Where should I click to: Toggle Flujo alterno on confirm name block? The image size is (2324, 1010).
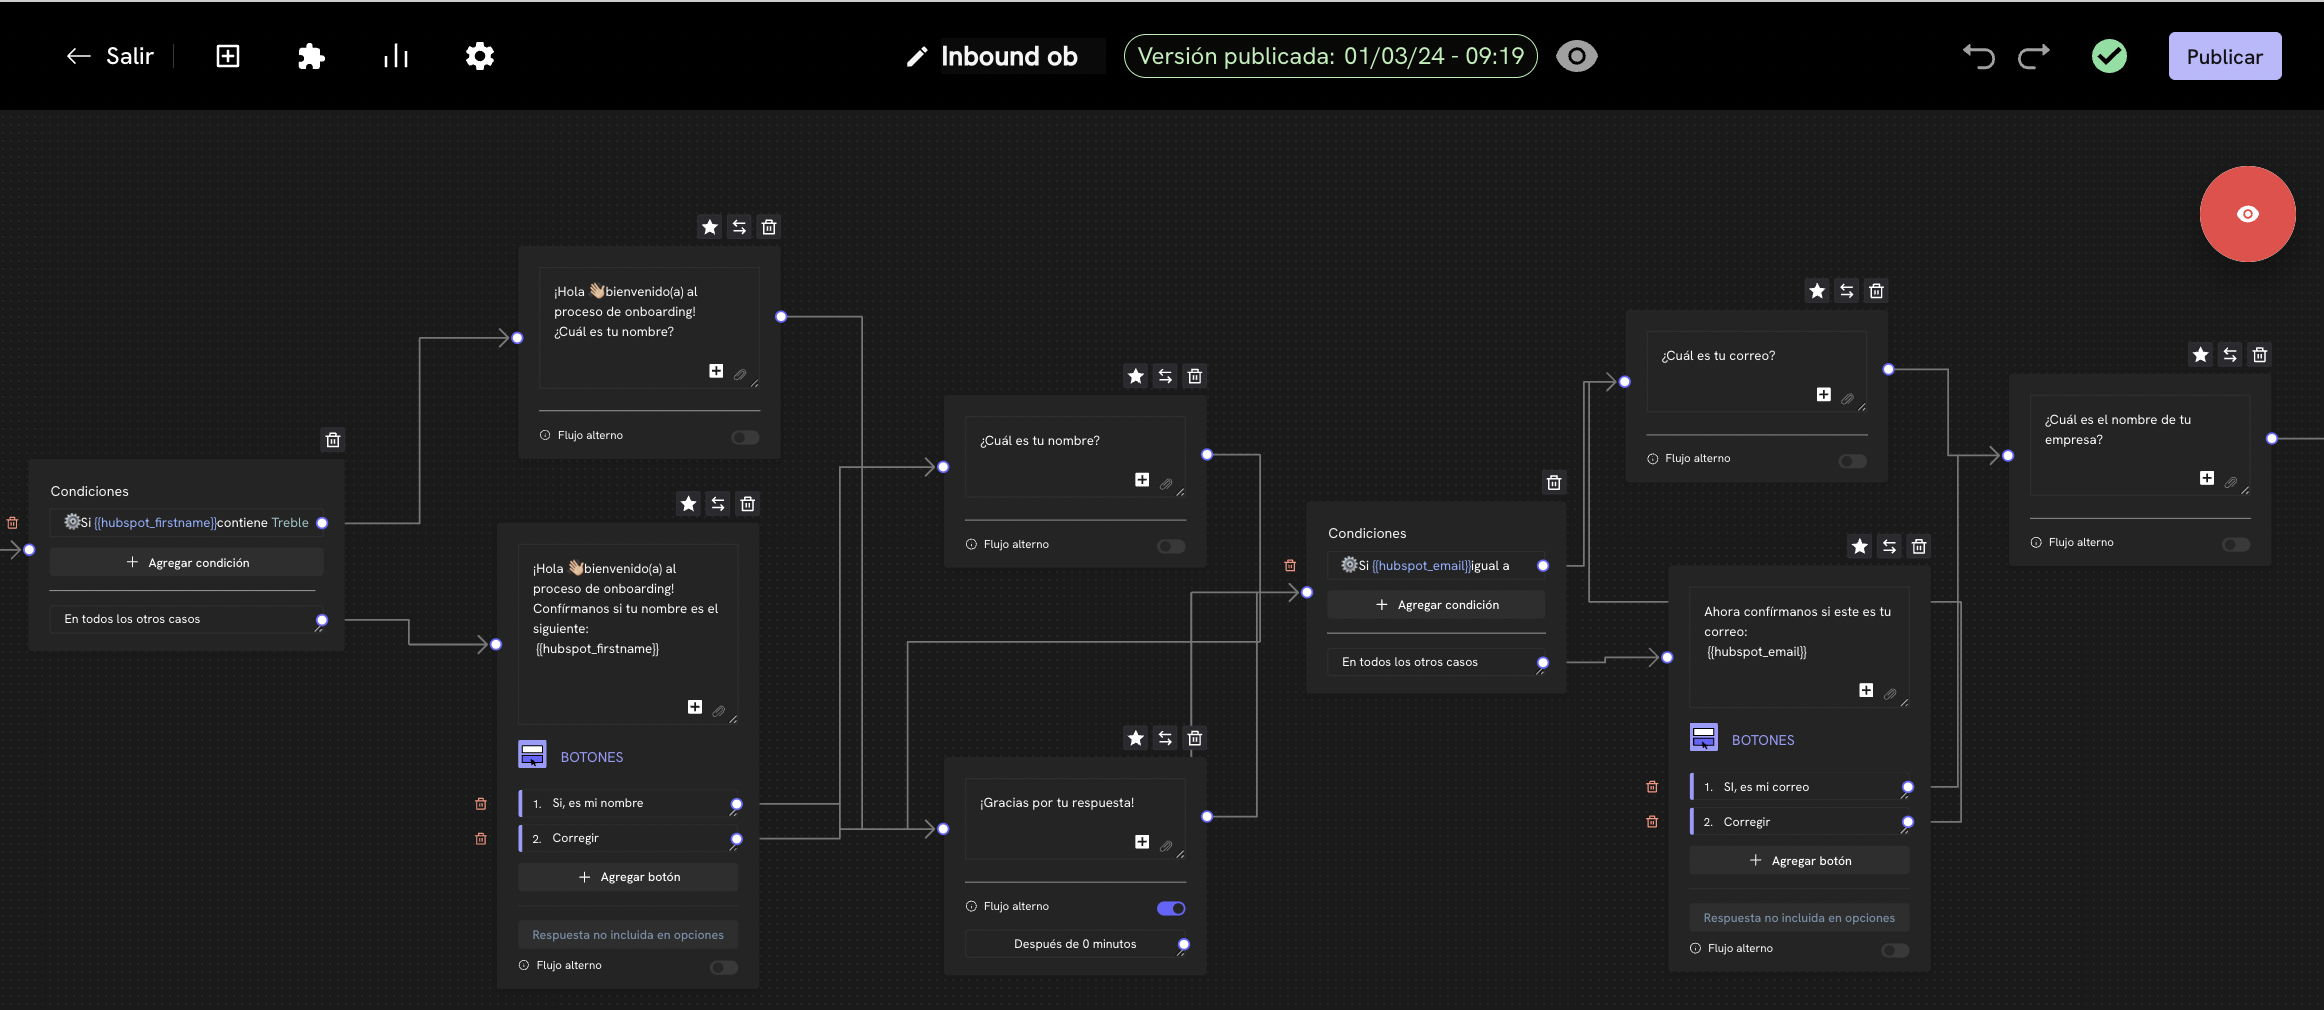(724, 967)
